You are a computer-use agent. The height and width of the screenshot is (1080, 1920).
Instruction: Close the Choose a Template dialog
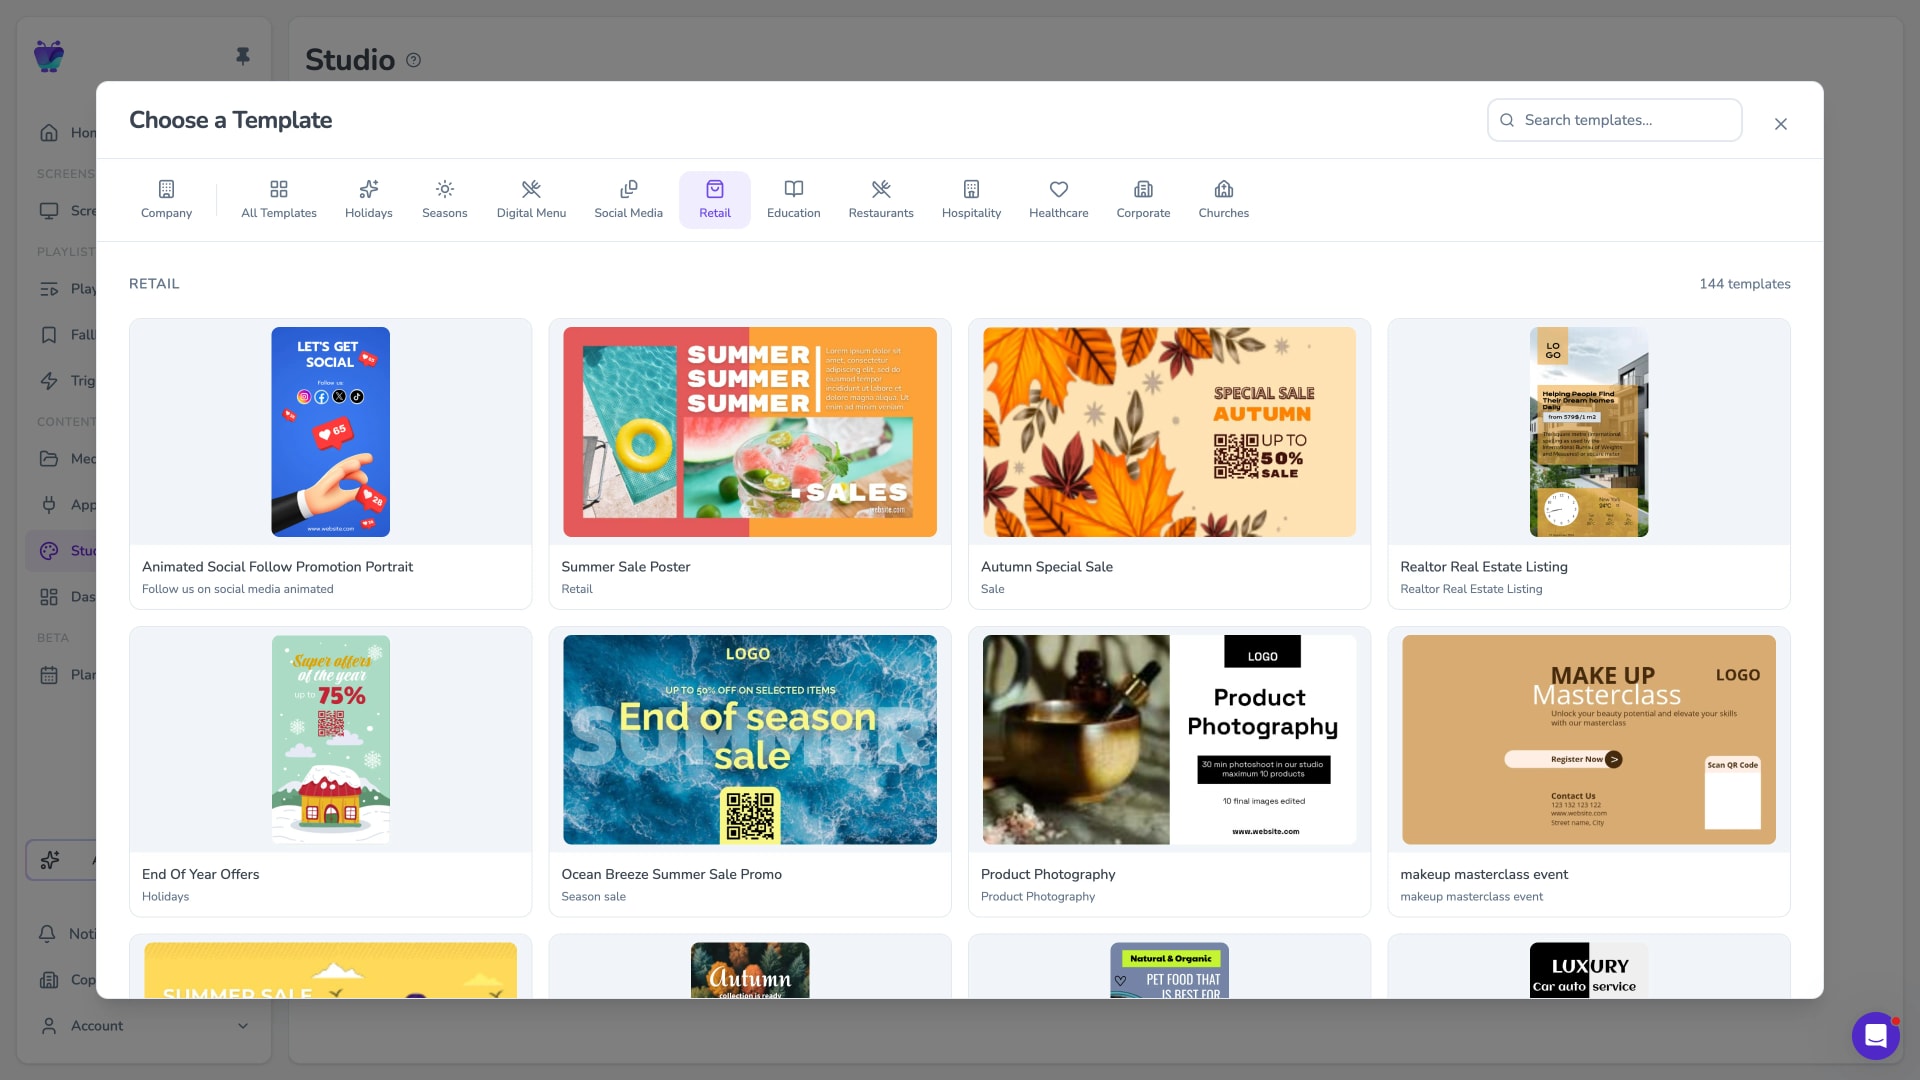click(x=1781, y=124)
